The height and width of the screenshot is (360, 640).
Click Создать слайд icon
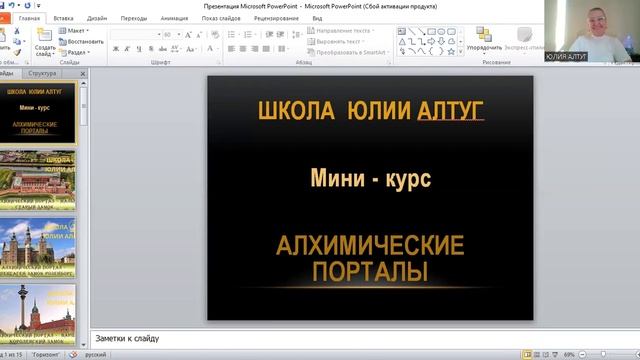point(44,35)
